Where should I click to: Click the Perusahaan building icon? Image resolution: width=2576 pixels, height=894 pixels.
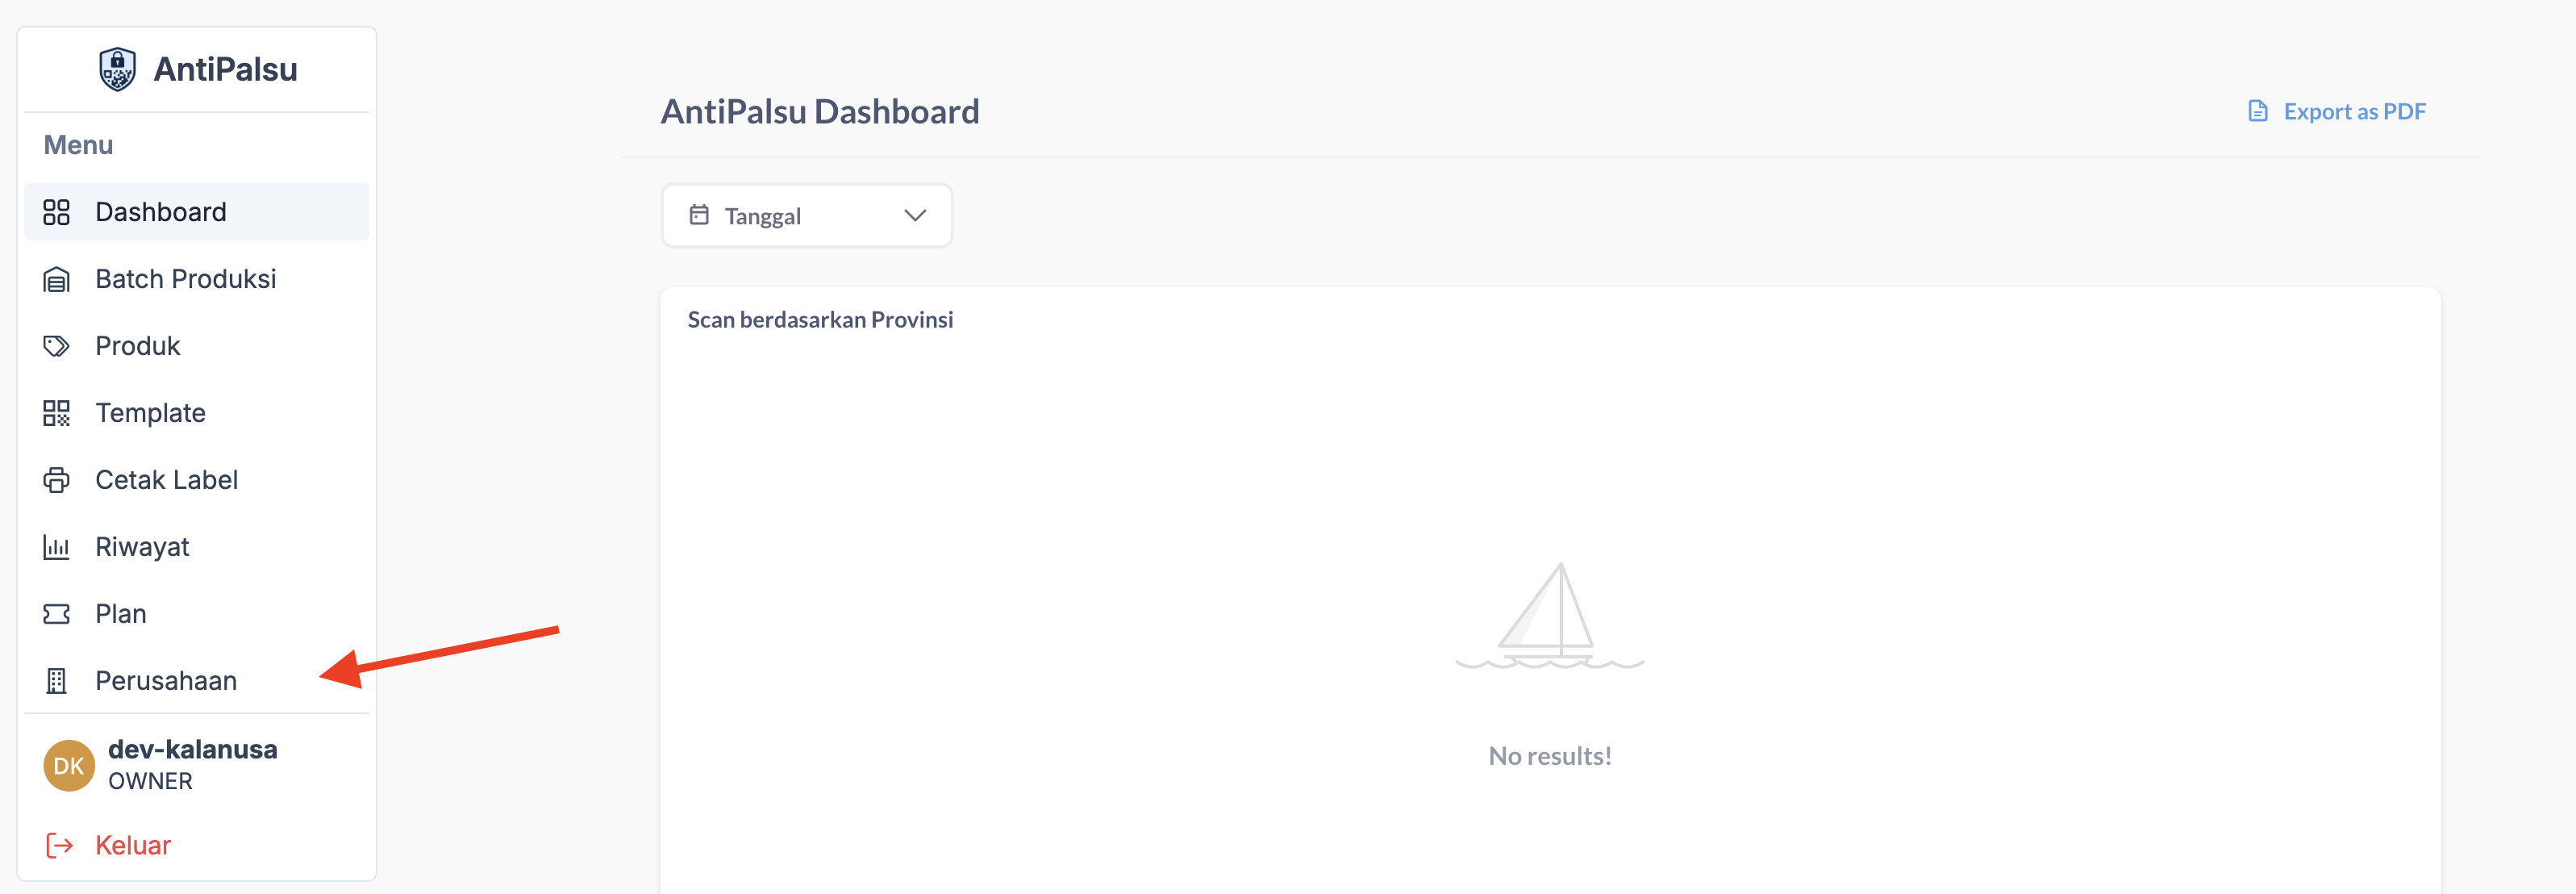(56, 681)
